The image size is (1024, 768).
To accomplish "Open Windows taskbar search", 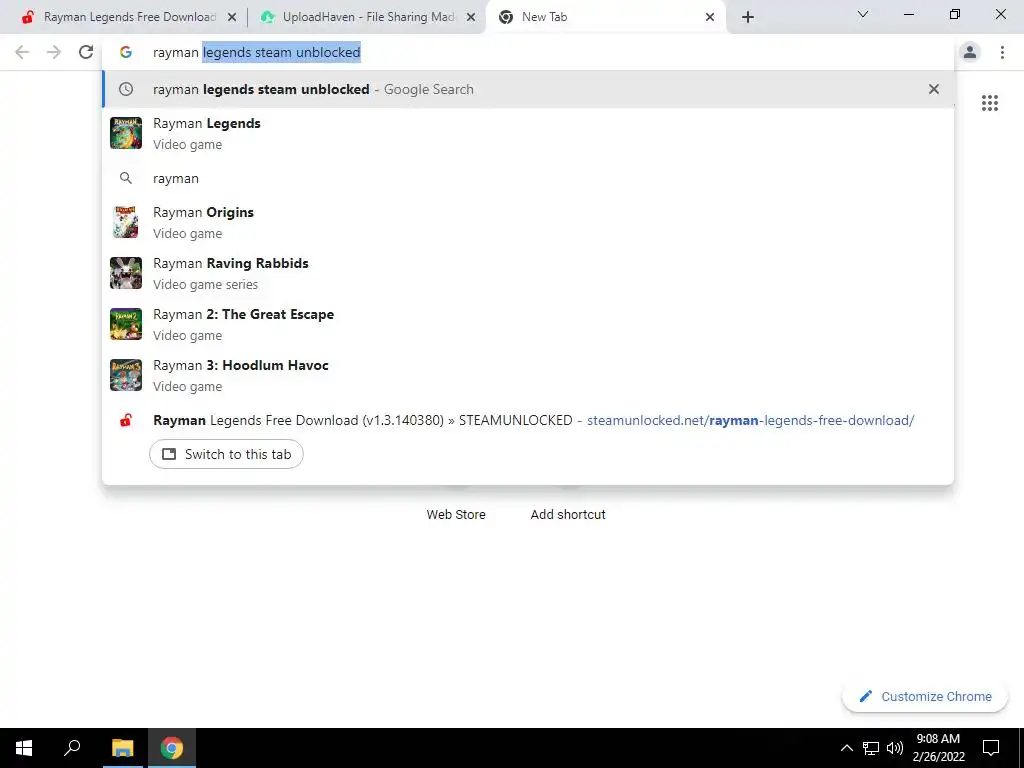I will [x=72, y=748].
